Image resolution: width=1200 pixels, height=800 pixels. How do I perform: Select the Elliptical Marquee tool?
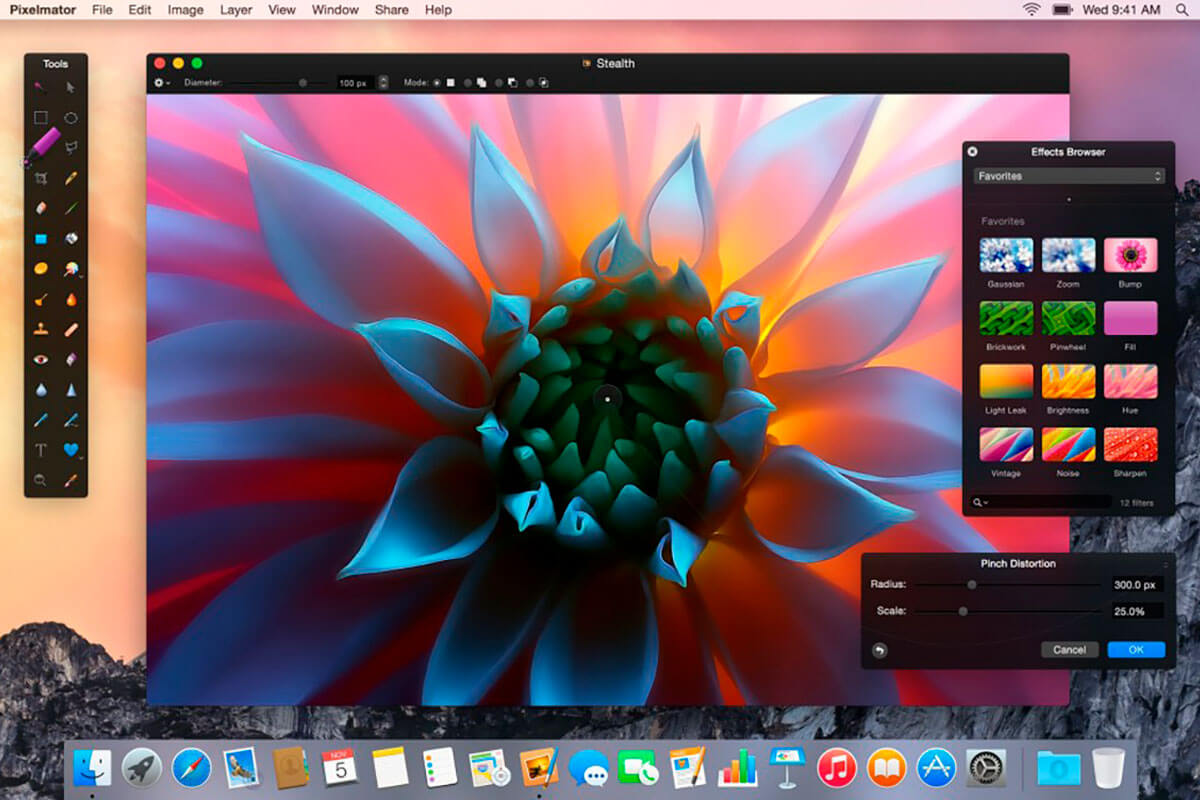tap(71, 118)
